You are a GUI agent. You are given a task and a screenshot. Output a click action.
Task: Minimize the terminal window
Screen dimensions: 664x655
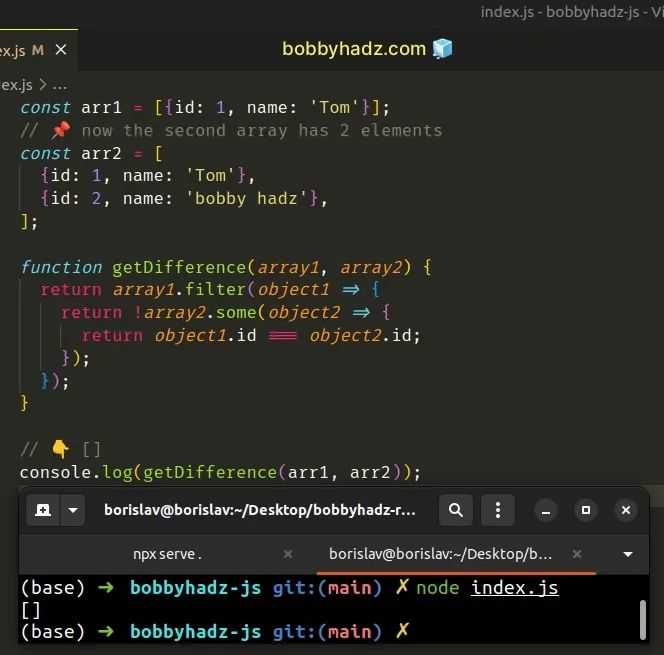pos(546,510)
